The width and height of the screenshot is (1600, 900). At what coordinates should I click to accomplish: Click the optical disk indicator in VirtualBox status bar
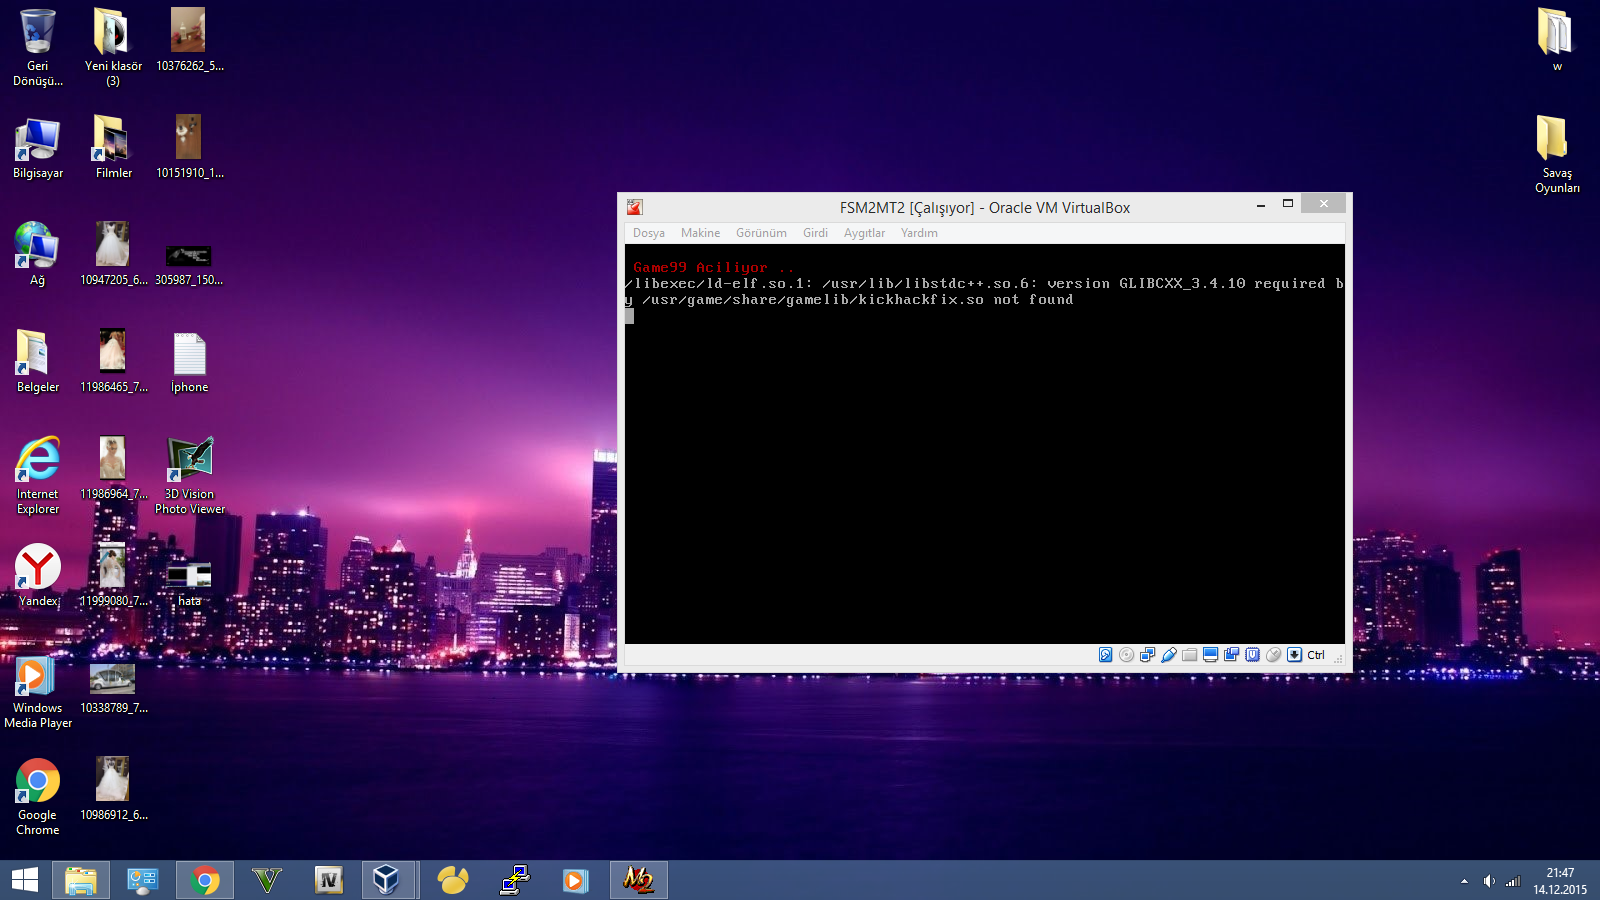[1126, 655]
